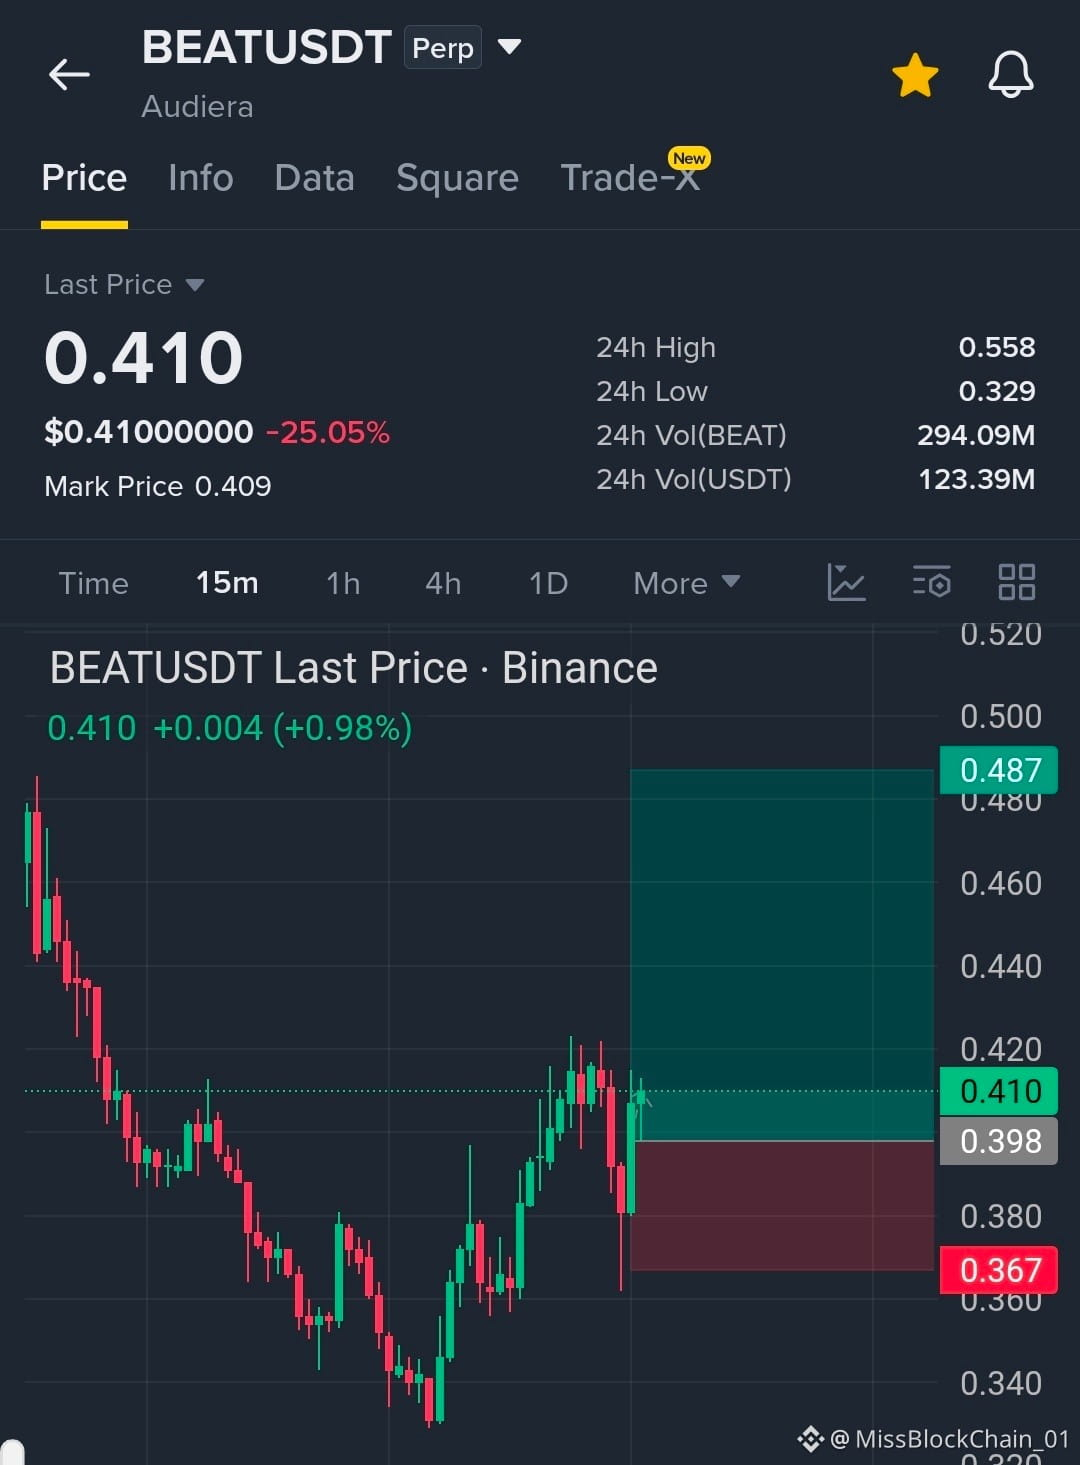
Task: Tap the red stop-loss zone
Action: tap(782, 1206)
